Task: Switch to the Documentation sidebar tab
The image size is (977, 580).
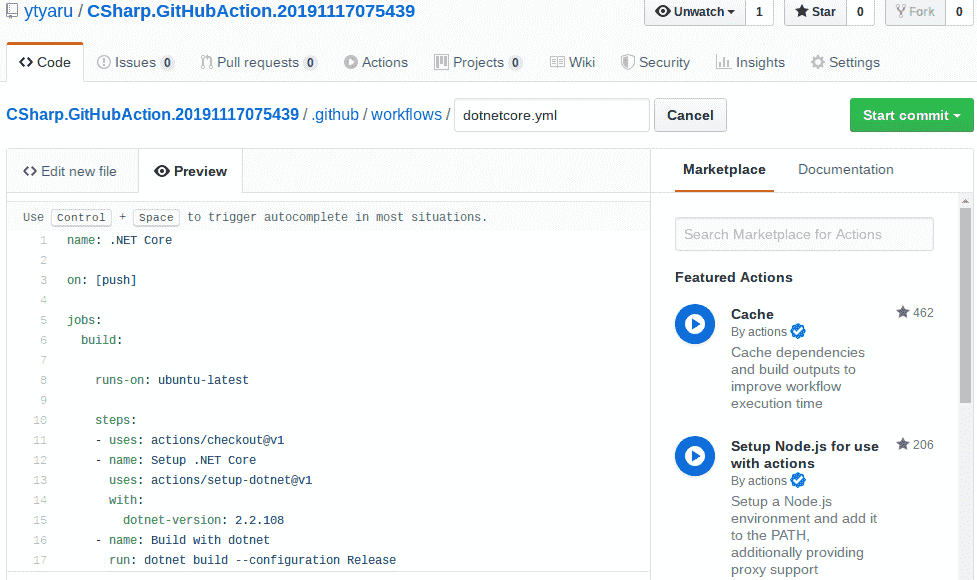Action: [846, 169]
